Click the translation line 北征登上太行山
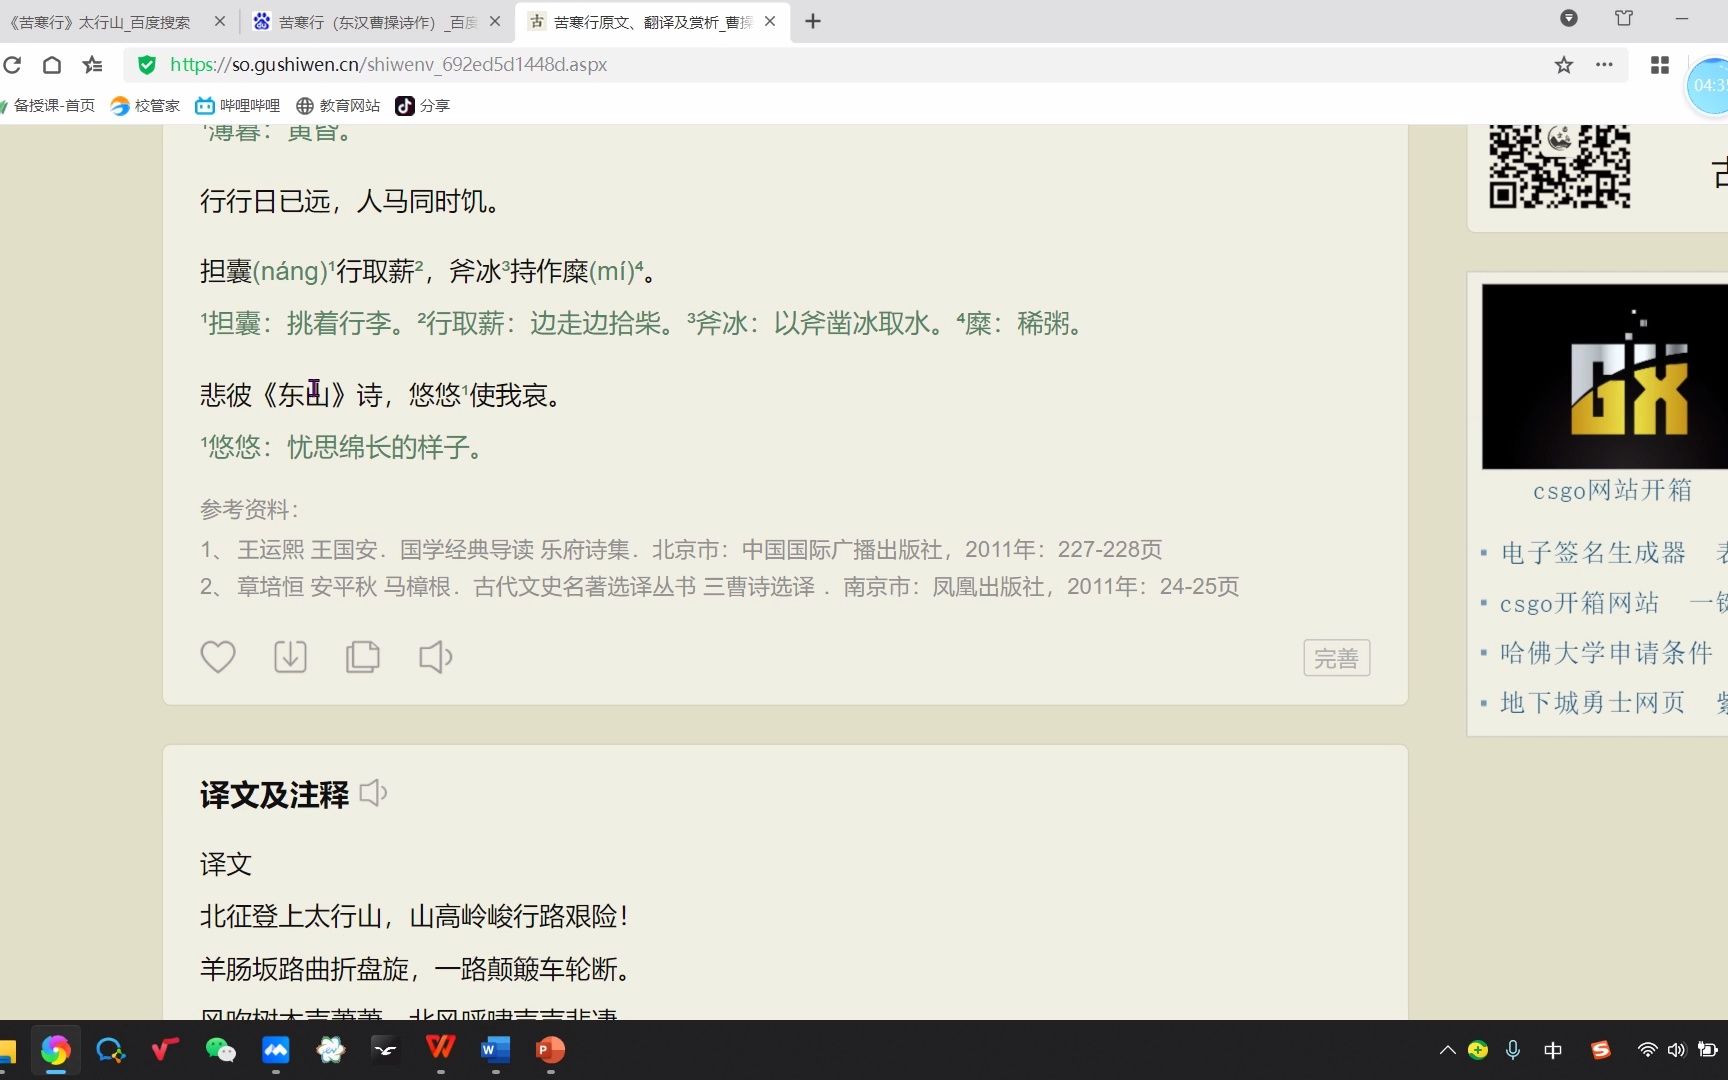 coord(413,916)
